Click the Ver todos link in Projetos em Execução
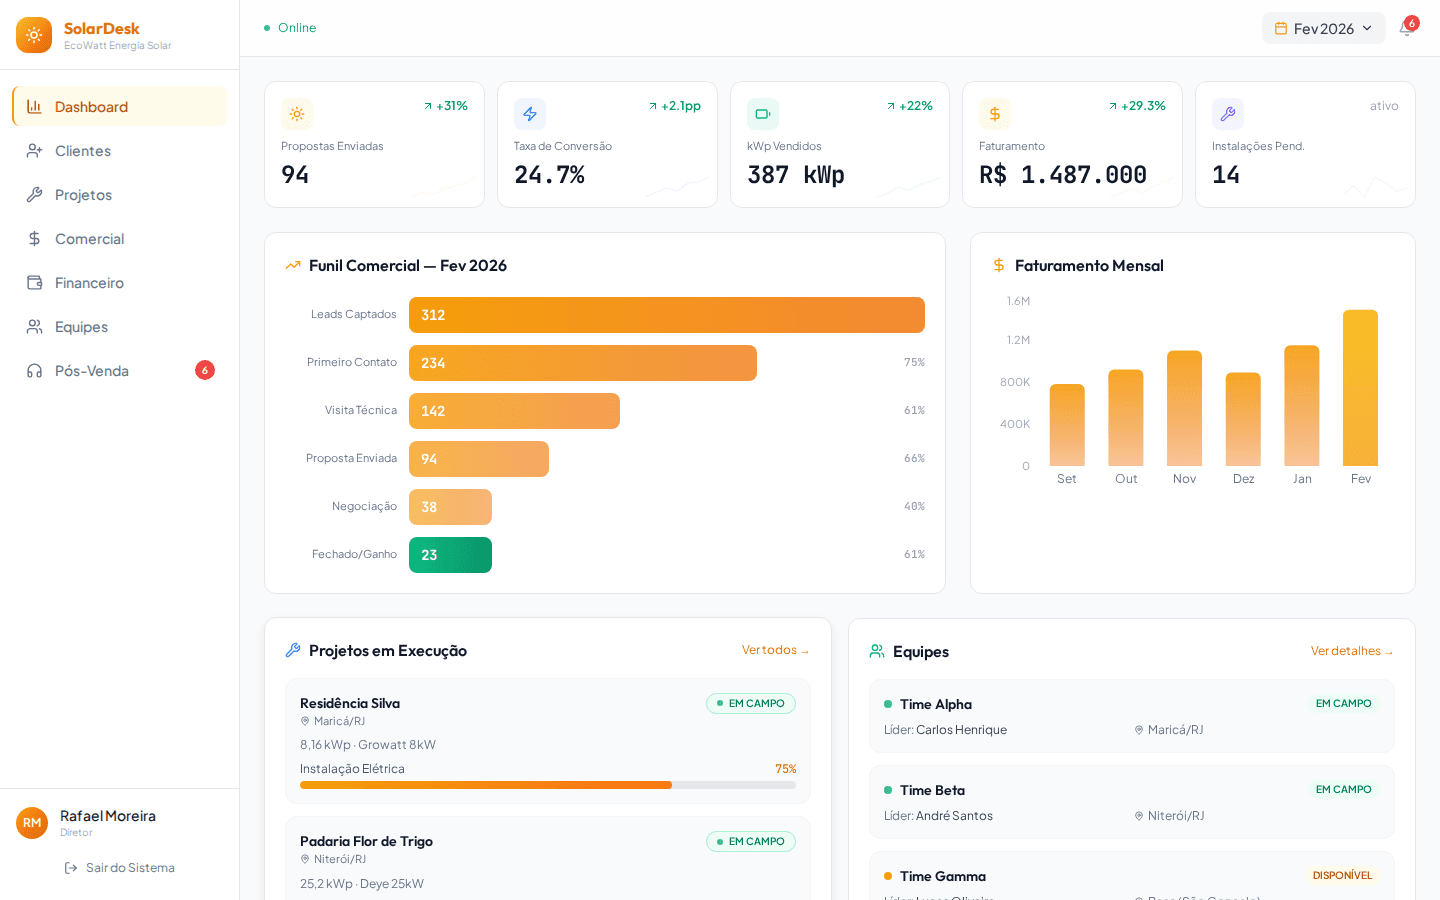 pos(775,649)
